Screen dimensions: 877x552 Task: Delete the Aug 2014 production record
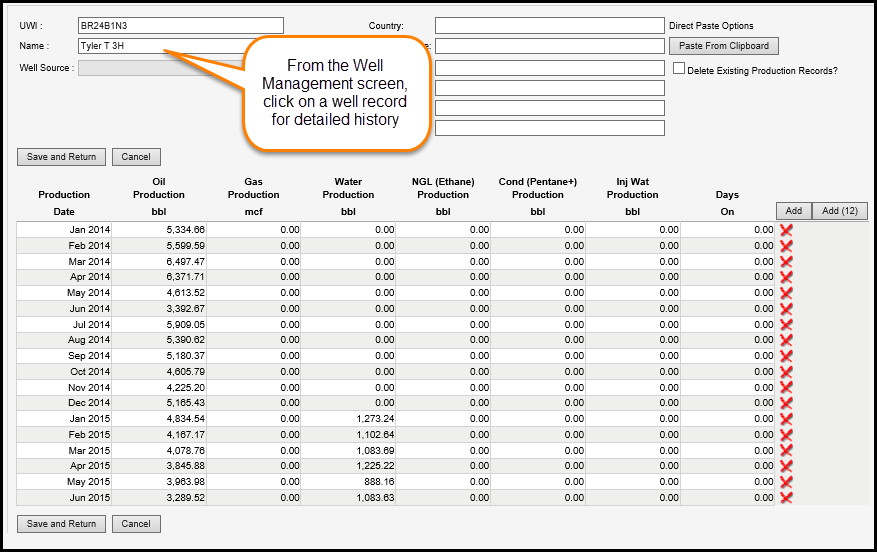[786, 340]
